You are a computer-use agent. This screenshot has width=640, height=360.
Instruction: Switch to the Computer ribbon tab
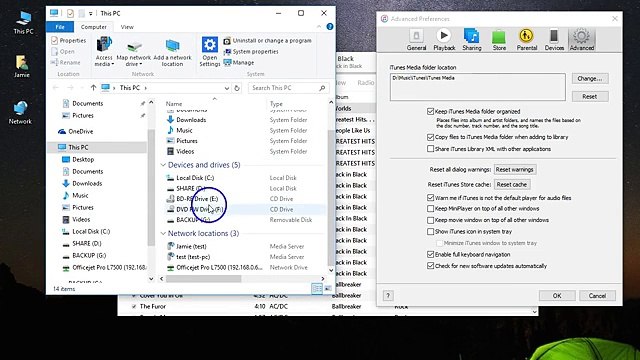coord(93,27)
